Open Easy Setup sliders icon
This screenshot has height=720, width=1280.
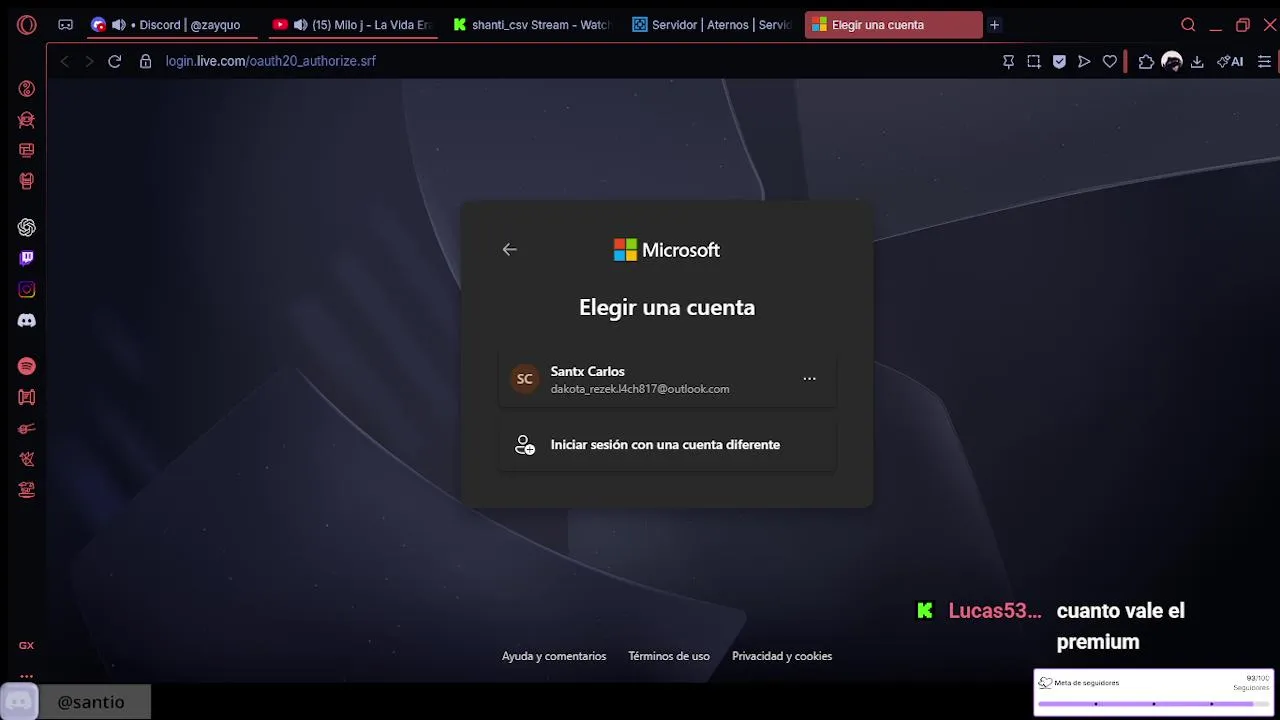[x=1264, y=62]
